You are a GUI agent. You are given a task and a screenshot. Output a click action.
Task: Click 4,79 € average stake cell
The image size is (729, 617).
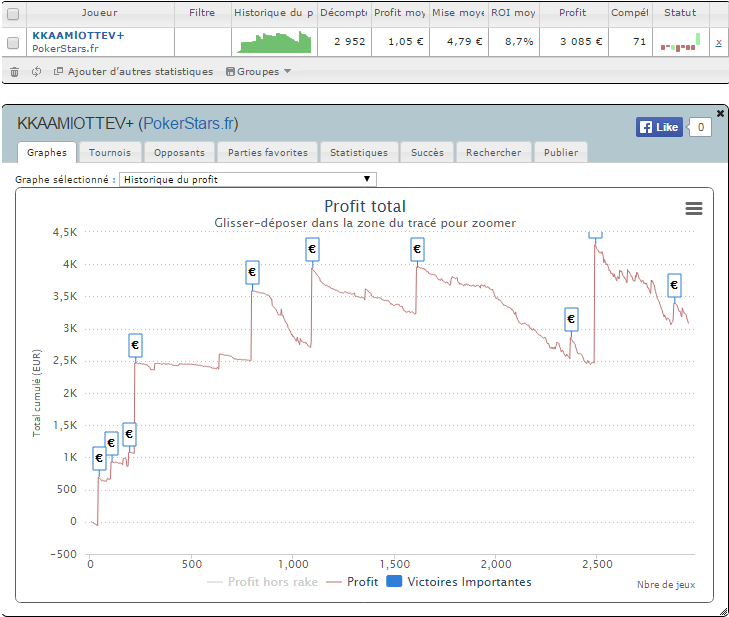tap(459, 42)
